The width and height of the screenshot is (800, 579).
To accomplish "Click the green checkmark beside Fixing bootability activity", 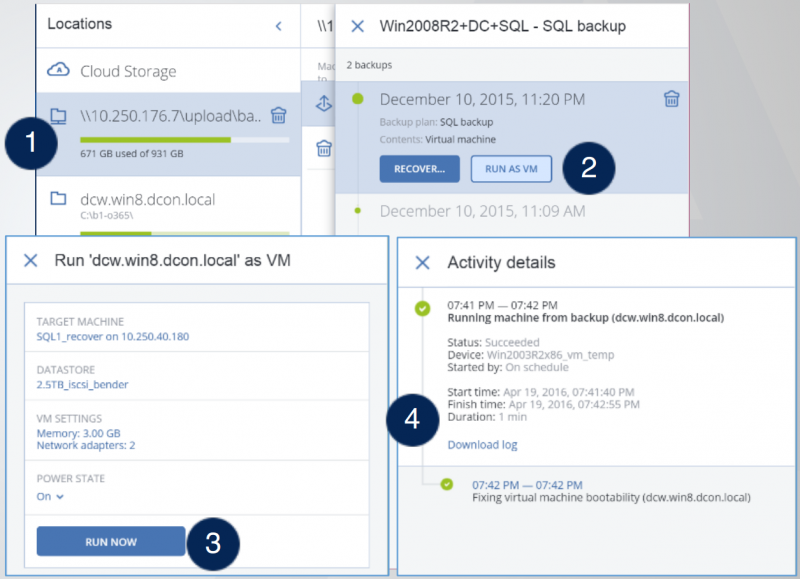I will (x=446, y=484).
